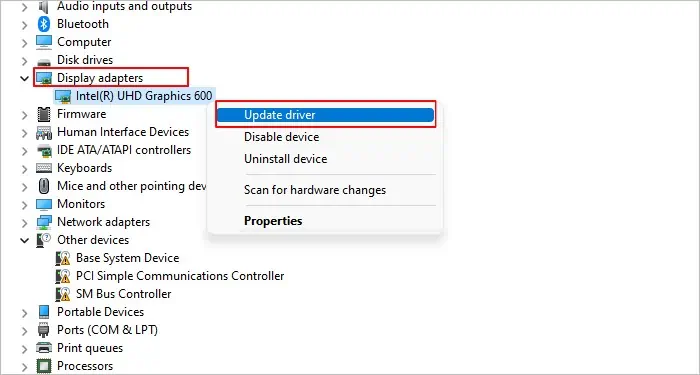
Task: Expand the Human Interface Devices category
Action: pos(24,132)
